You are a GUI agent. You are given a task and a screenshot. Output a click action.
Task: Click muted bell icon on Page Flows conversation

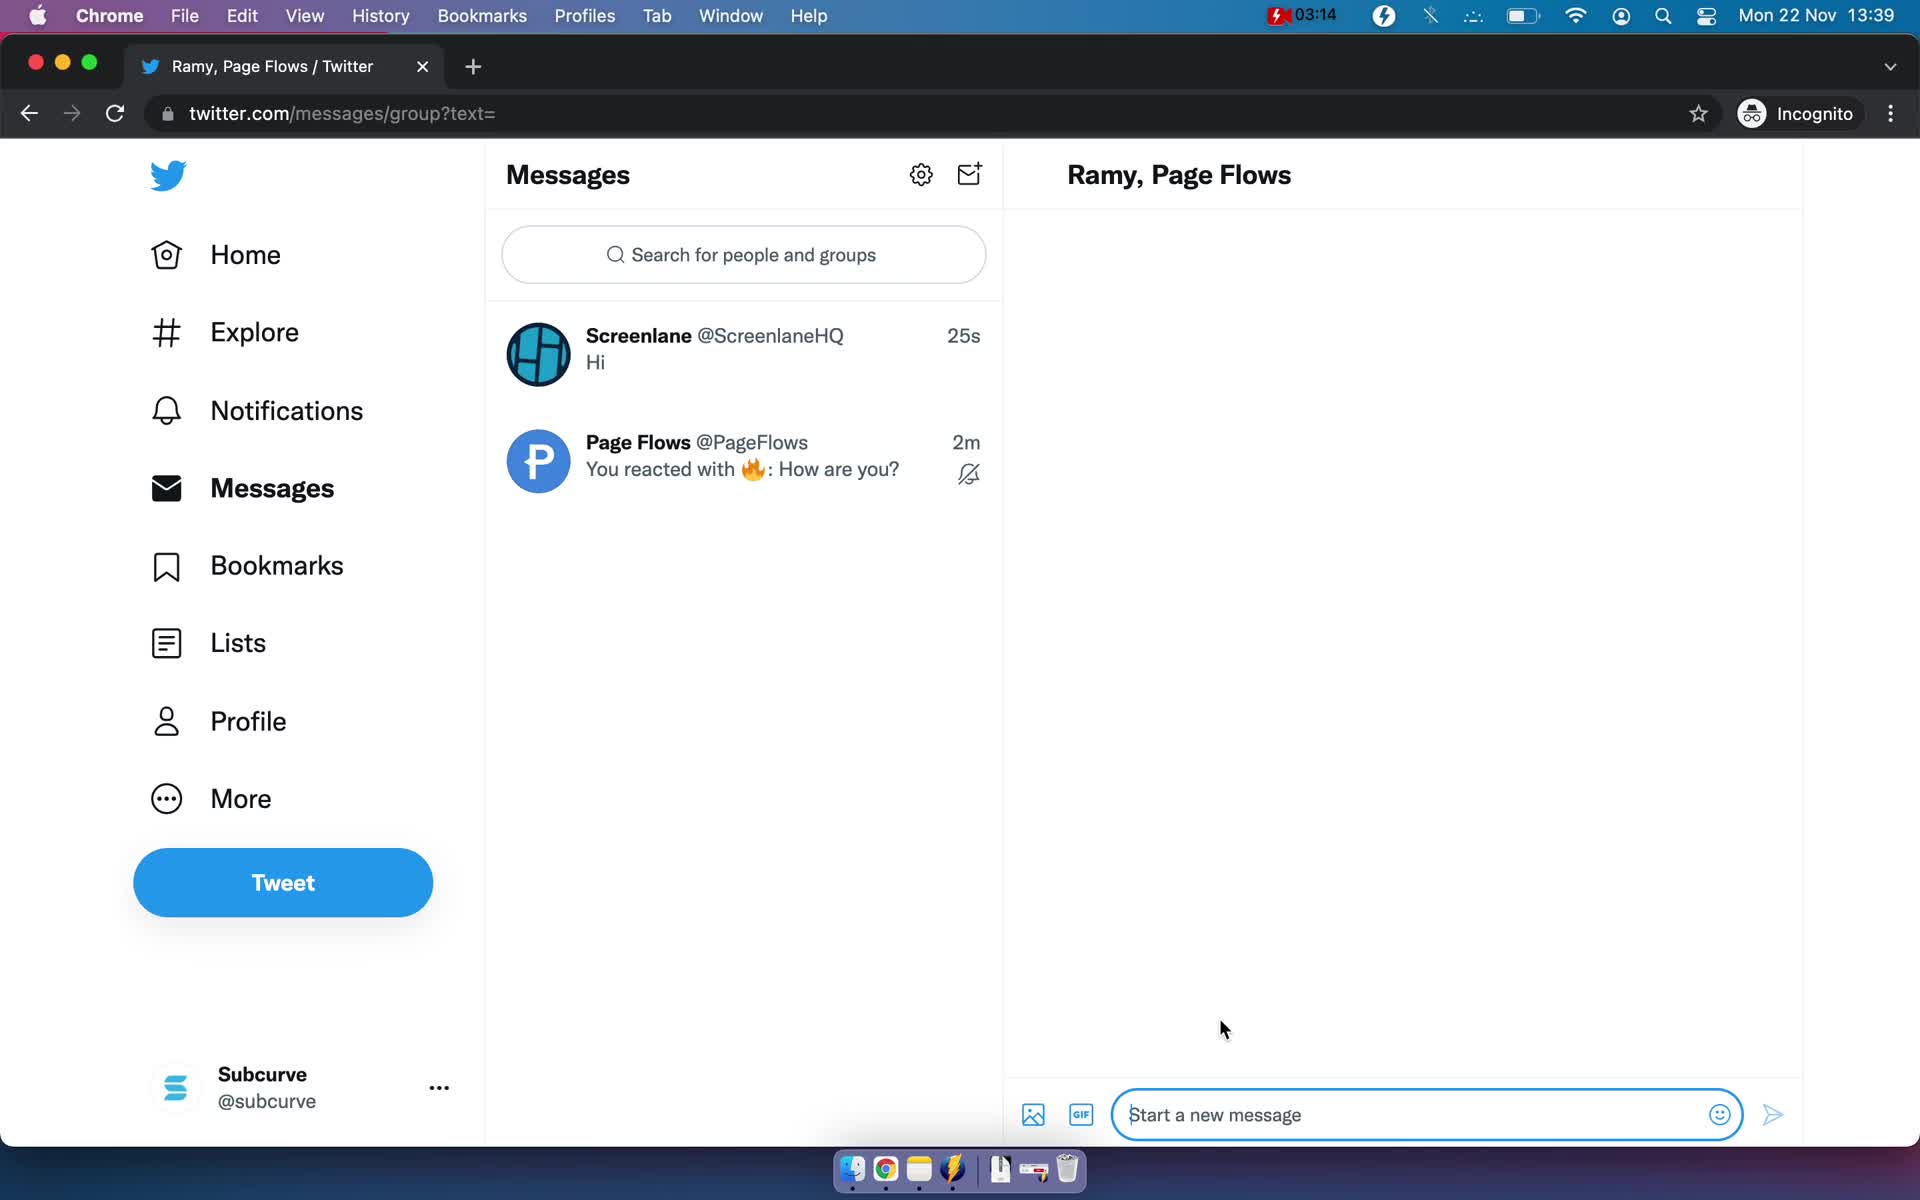pyautogui.click(x=968, y=474)
